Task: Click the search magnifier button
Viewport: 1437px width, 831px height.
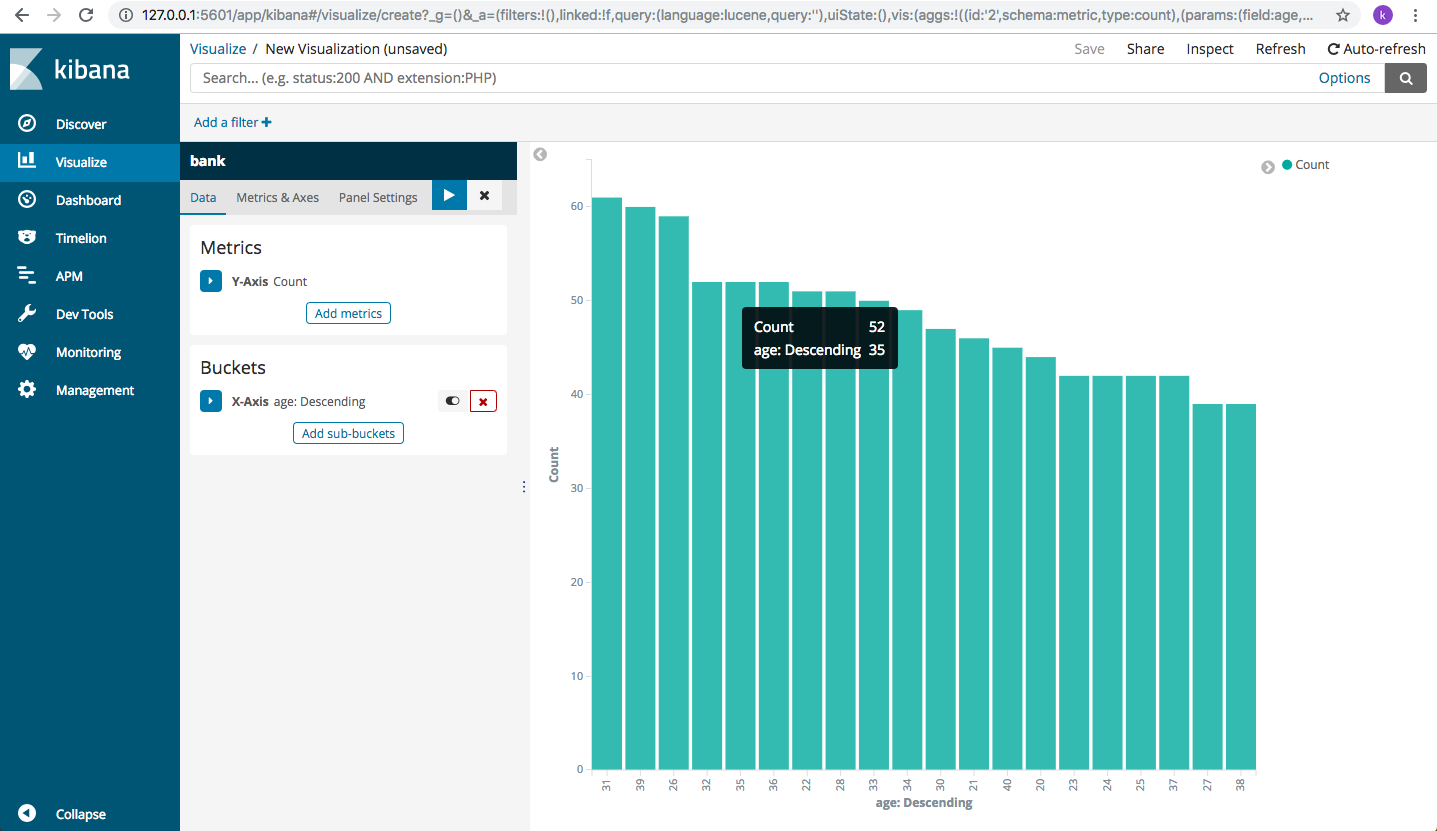Action: [x=1405, y=77]
